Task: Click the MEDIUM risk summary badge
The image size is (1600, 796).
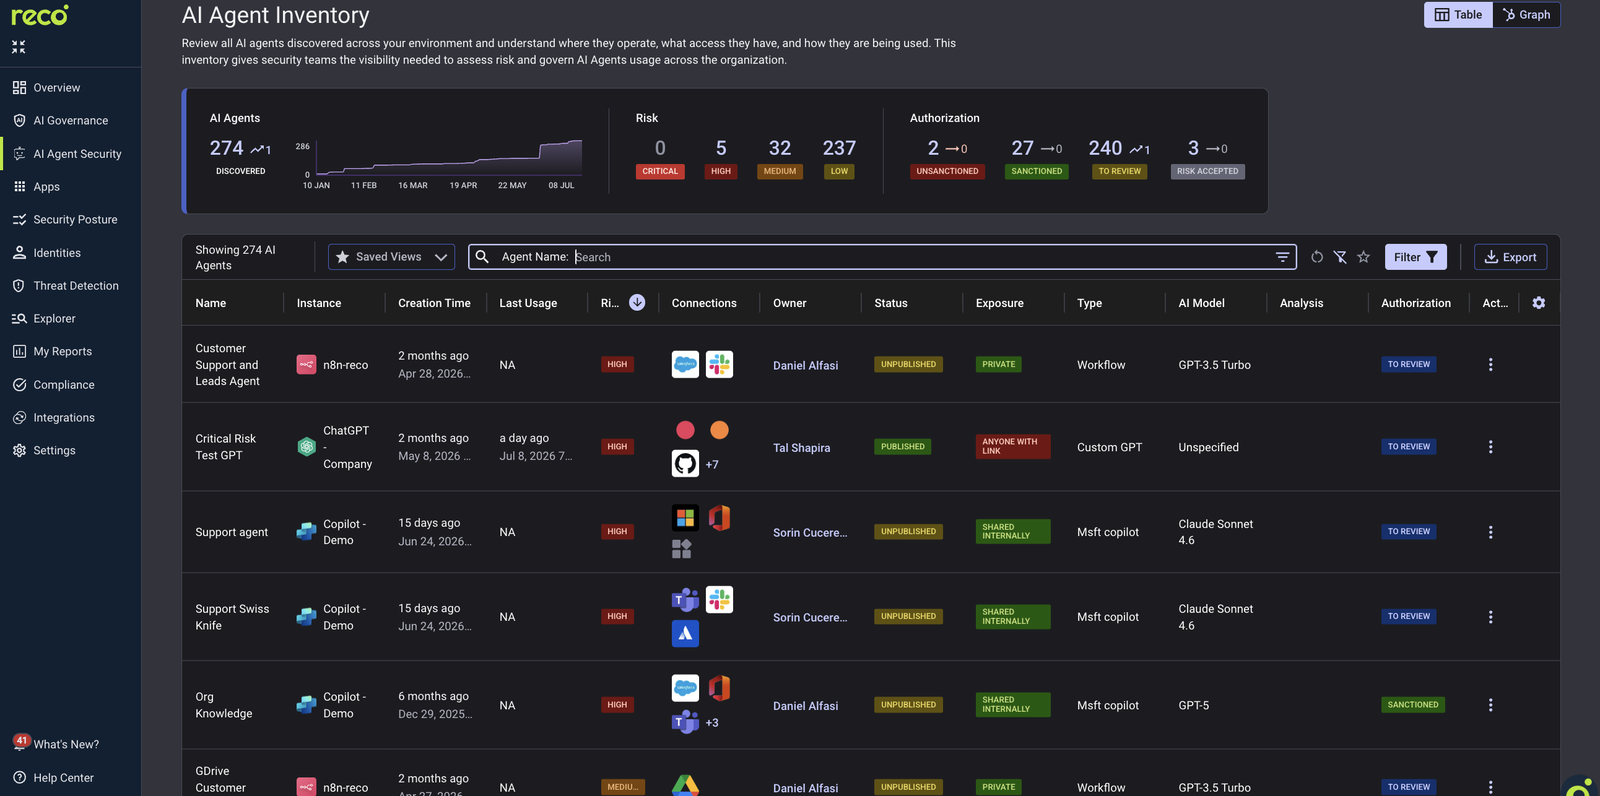Action: click(x=780, y=171)
